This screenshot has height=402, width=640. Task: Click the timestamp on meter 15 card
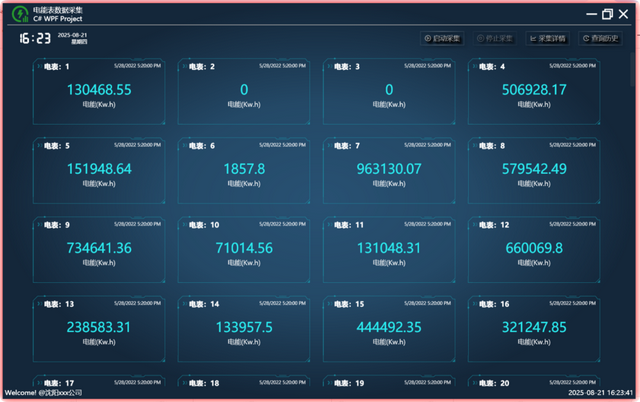pyautogui.click(x=427, y=303)
